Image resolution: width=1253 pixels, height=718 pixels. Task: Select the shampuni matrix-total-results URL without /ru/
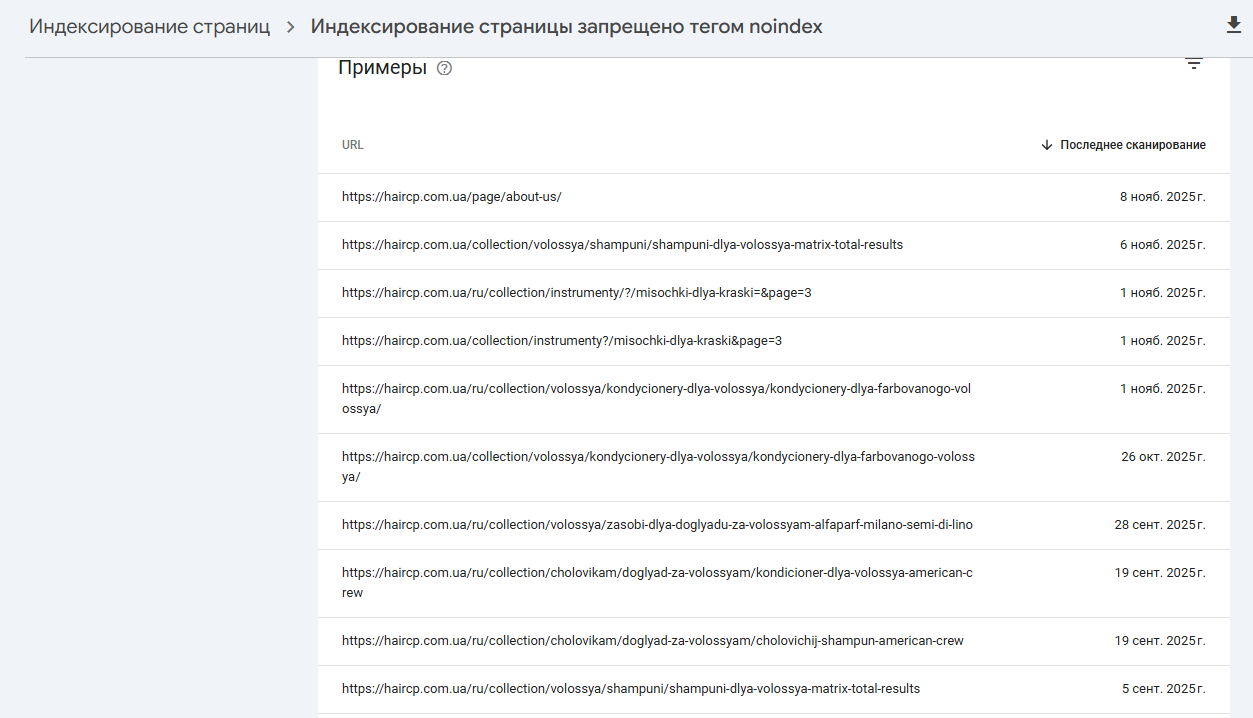click(622, 245)
